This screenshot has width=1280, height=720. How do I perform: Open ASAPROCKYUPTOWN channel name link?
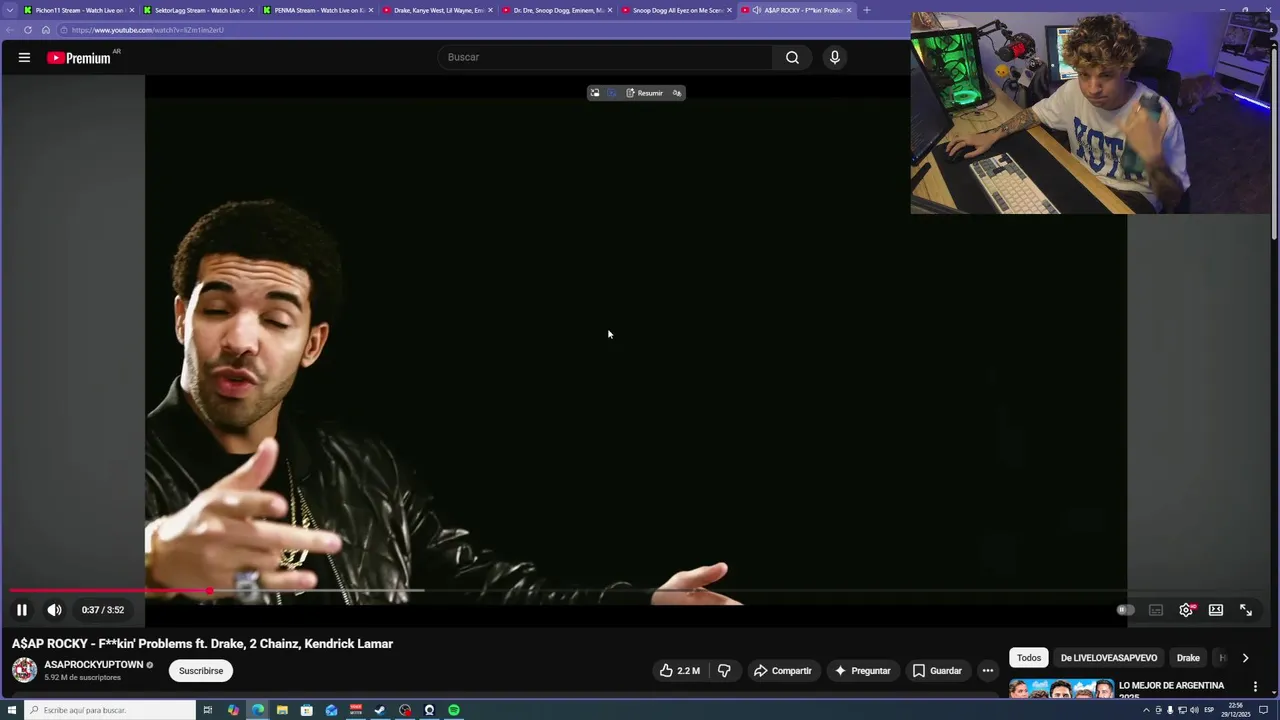coord(94,665)
